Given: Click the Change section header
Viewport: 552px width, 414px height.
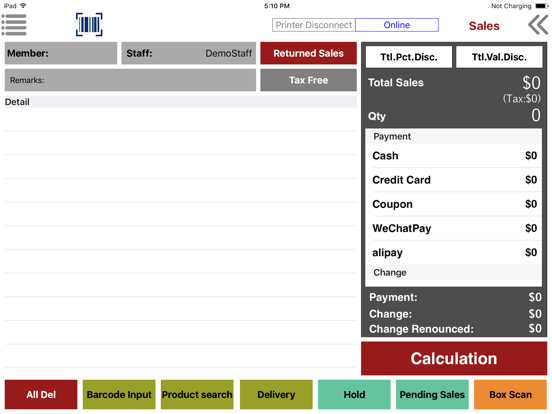Looking at the screenshot, I should (454, 272).
